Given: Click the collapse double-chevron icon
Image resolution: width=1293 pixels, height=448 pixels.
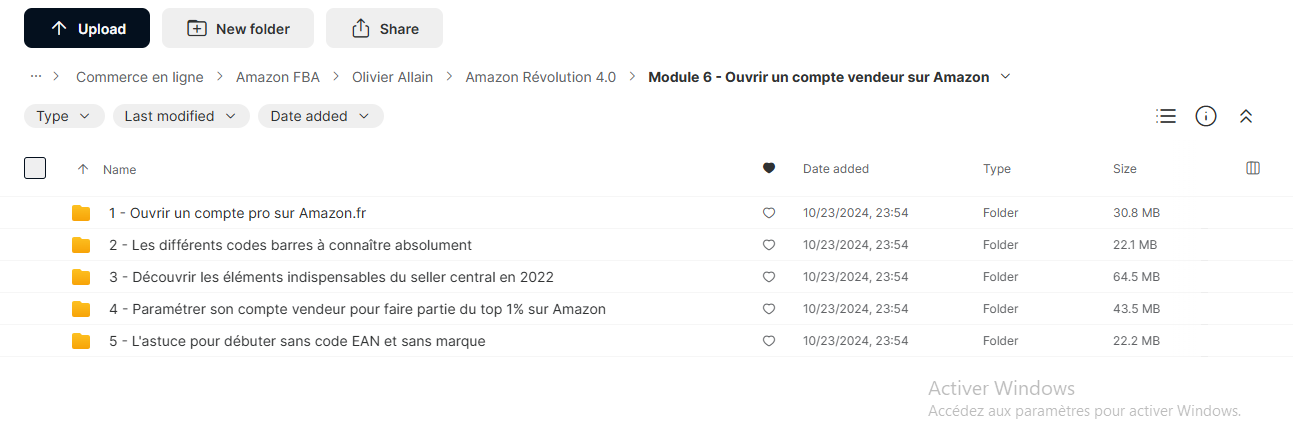Looking at the screenshot, I should 1246,116.
